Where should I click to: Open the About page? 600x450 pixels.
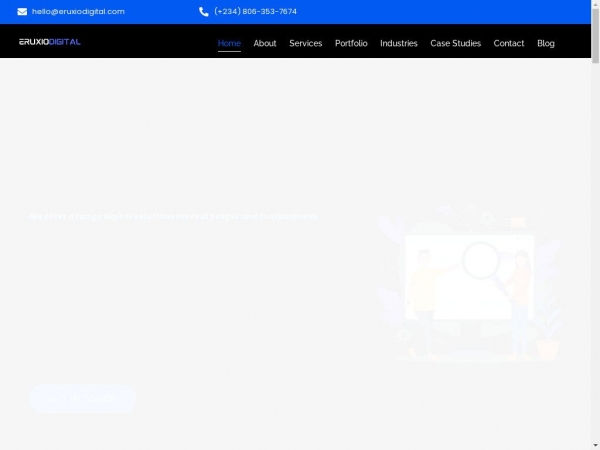(x=265, y=43)
